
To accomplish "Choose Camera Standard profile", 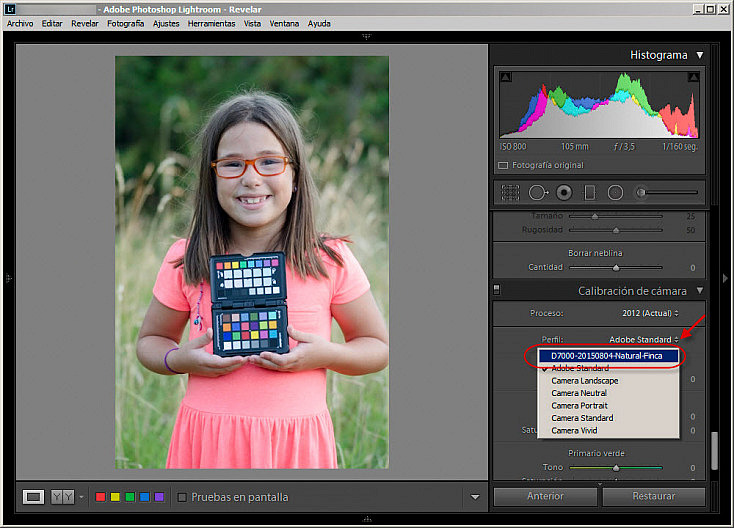I will pyautogui.click(x=608, y=418).
